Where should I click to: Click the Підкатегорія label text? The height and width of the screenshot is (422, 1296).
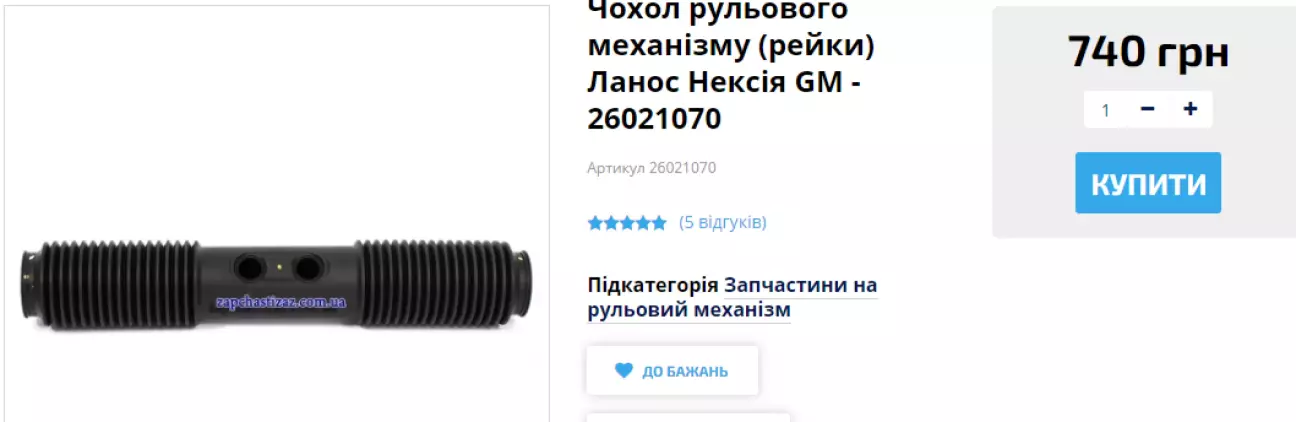coord(653,285)
